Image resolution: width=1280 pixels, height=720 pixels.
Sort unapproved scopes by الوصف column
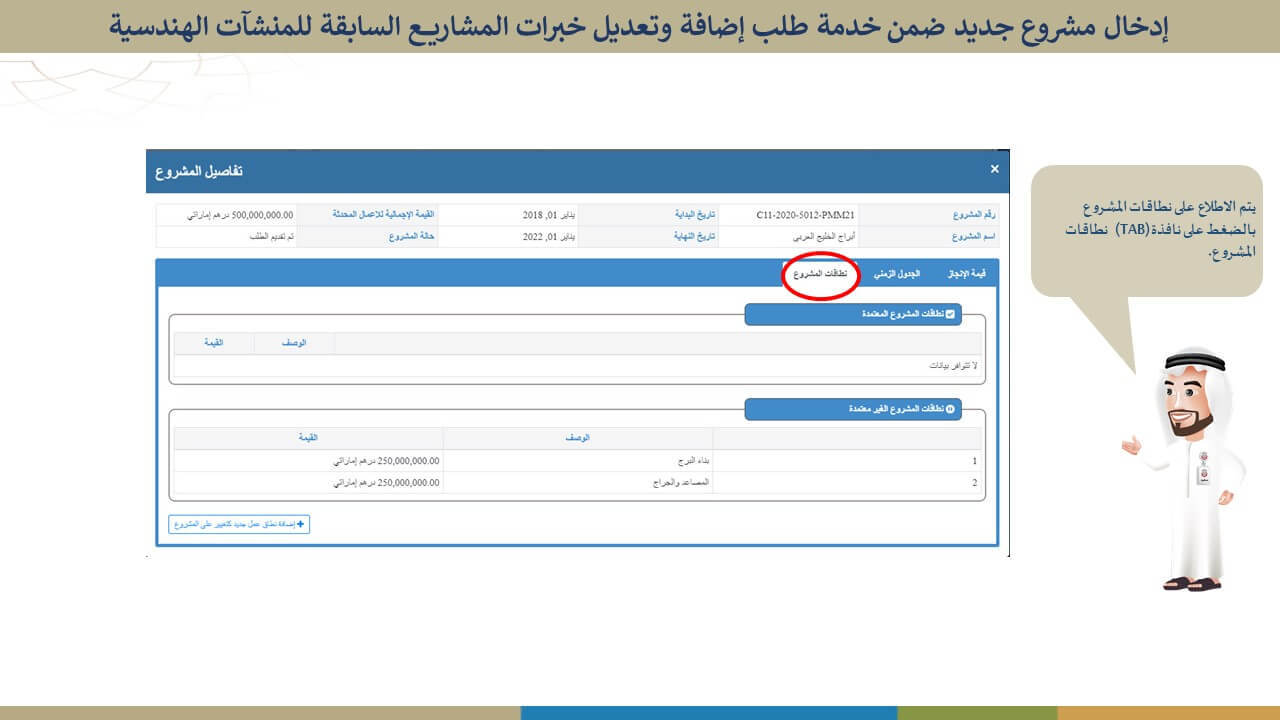pos(578,438)
